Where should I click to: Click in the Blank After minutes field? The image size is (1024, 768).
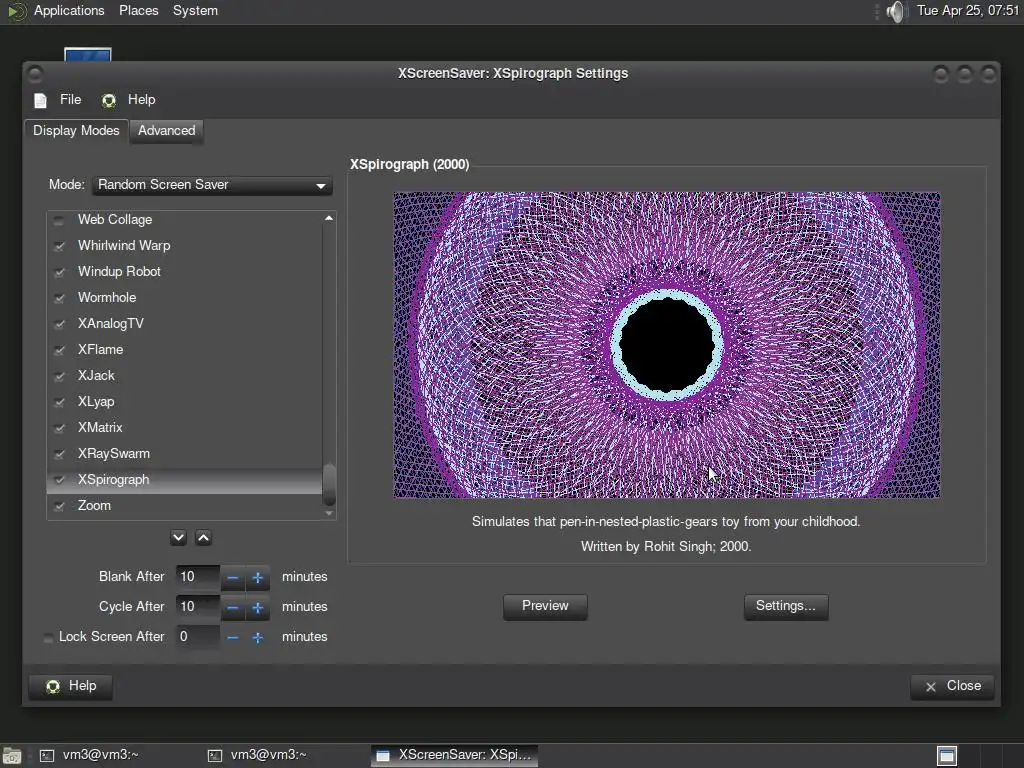pos(197,577)
